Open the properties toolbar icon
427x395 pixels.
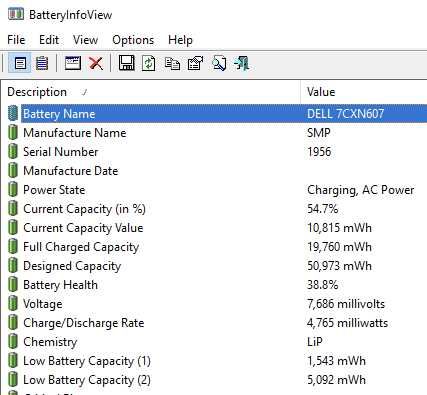[x=195, y=63]
